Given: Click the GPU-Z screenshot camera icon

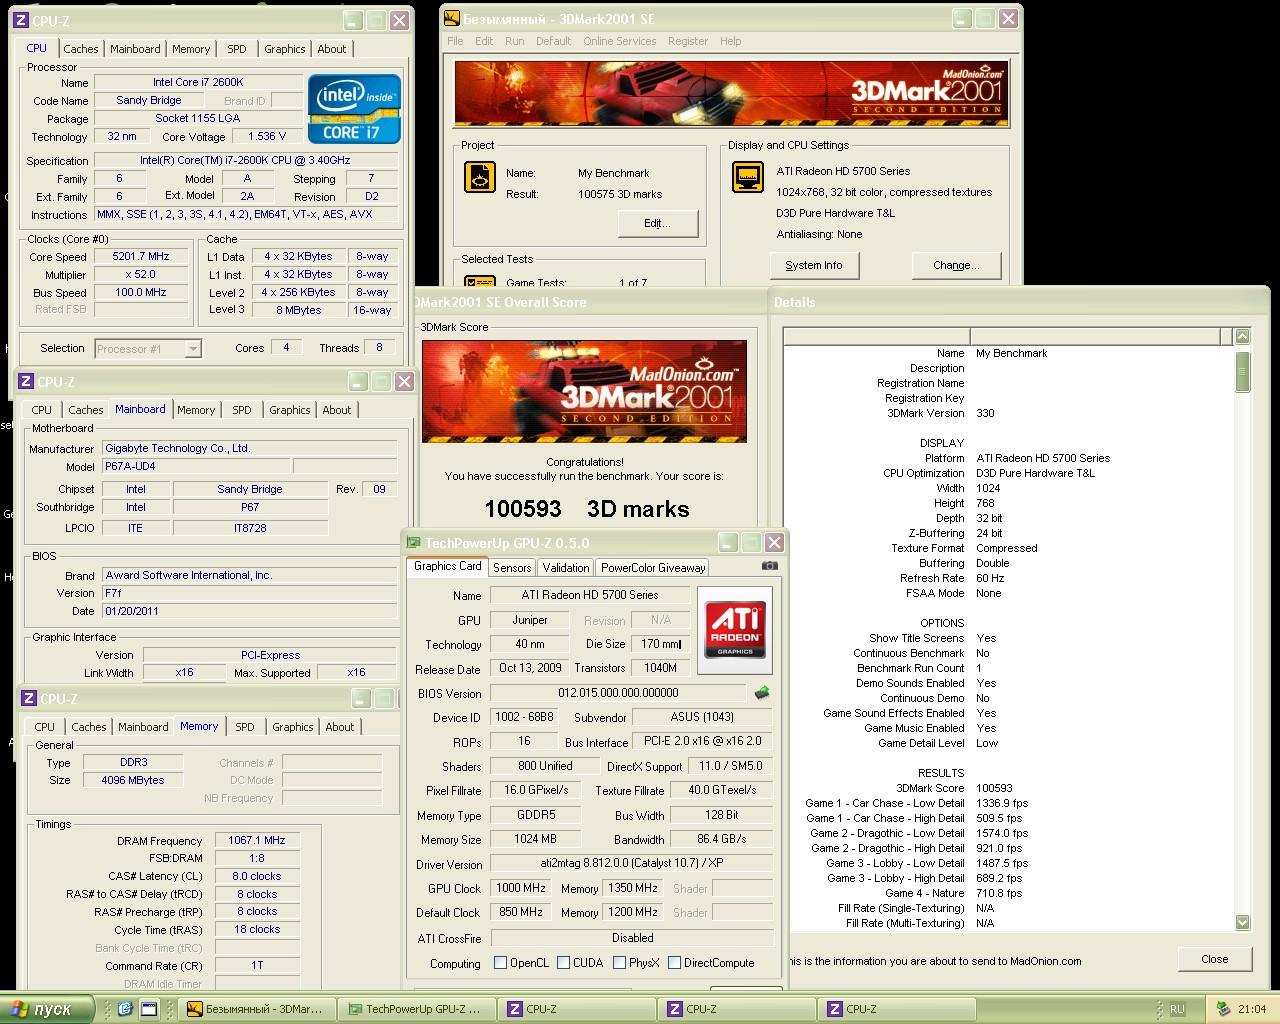Looking at the screenshot, I should (x=768, y=565).
